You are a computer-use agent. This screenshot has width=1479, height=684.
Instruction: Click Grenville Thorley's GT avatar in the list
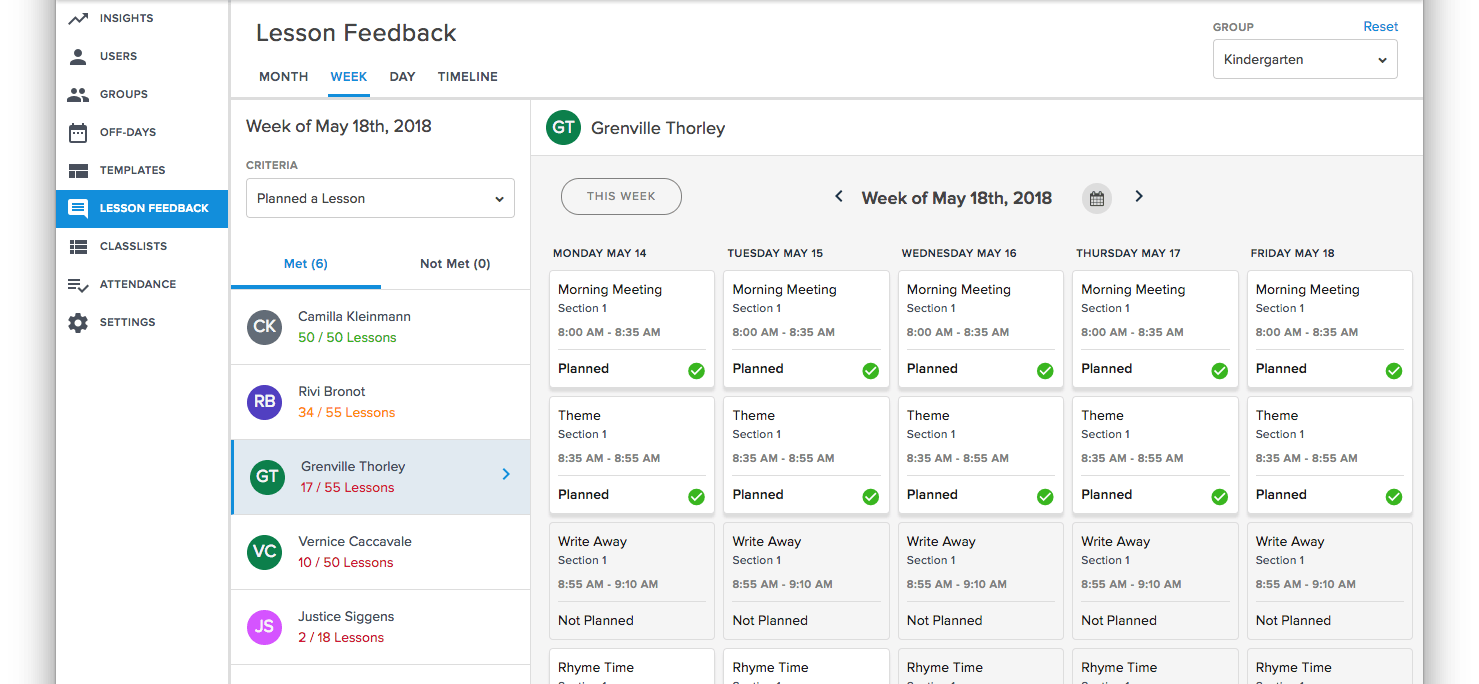tap(267, 477)
